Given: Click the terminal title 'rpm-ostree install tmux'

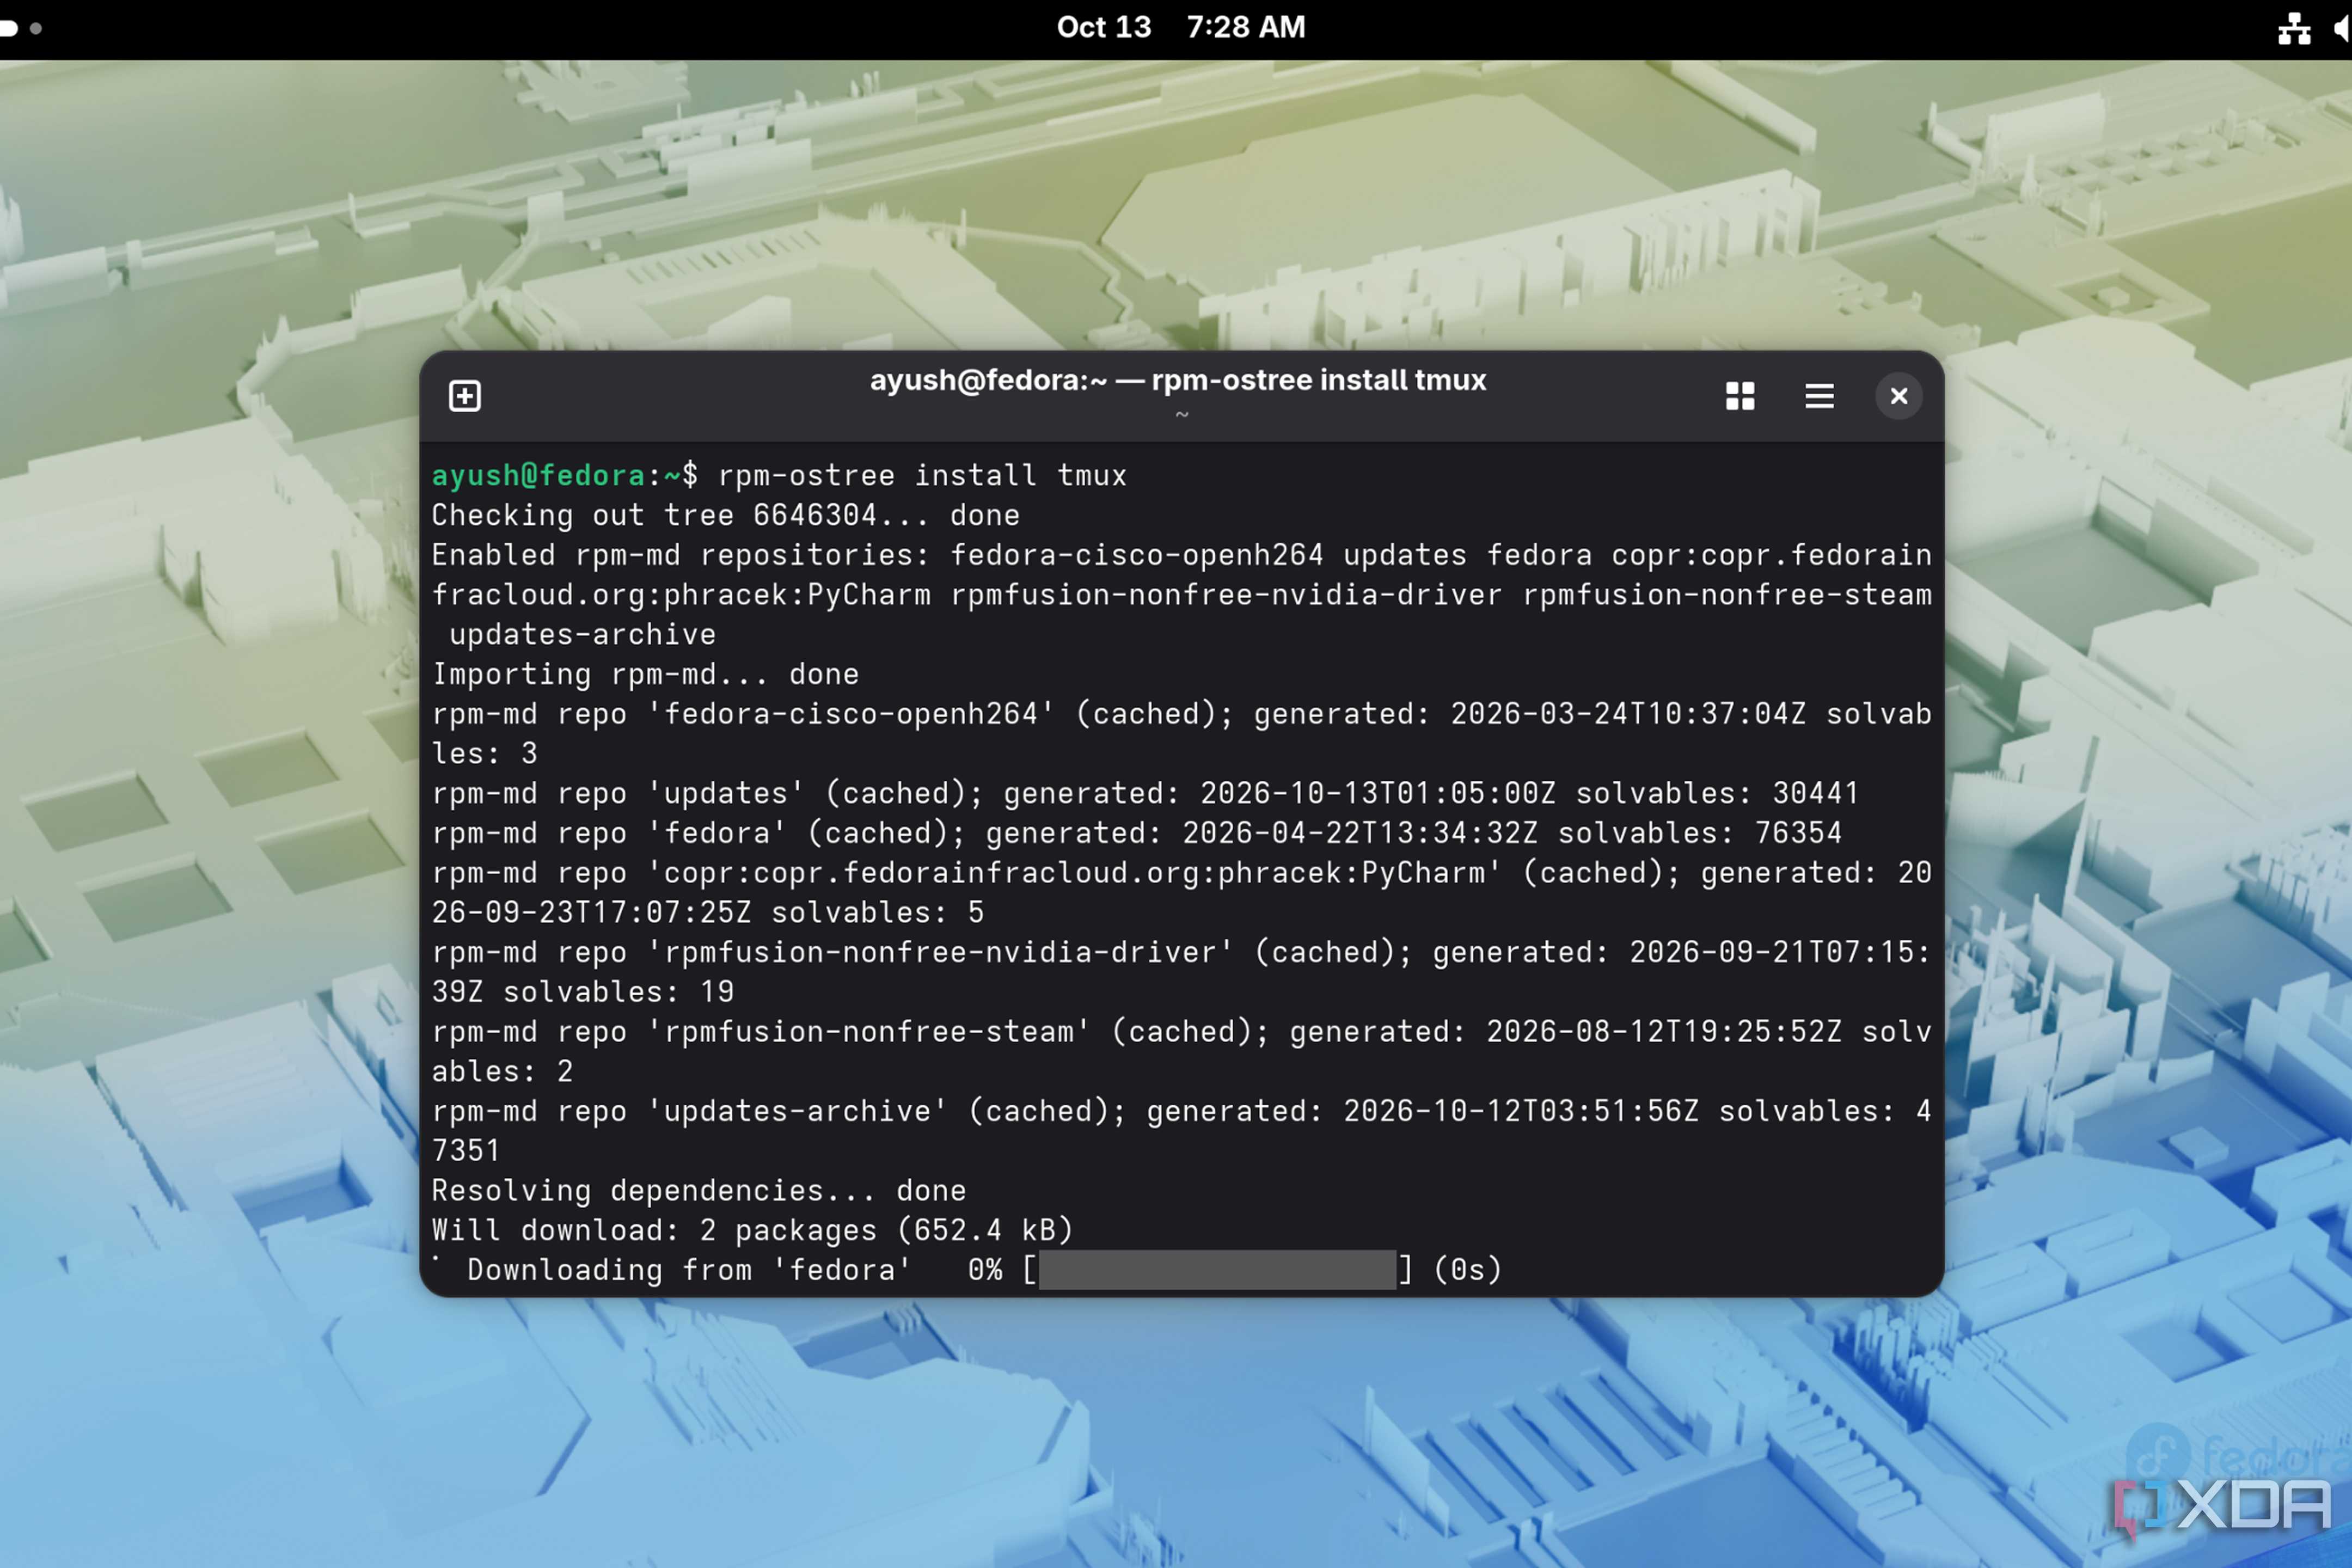Looking at the screenshot, I should click(x=1318, y=380).
